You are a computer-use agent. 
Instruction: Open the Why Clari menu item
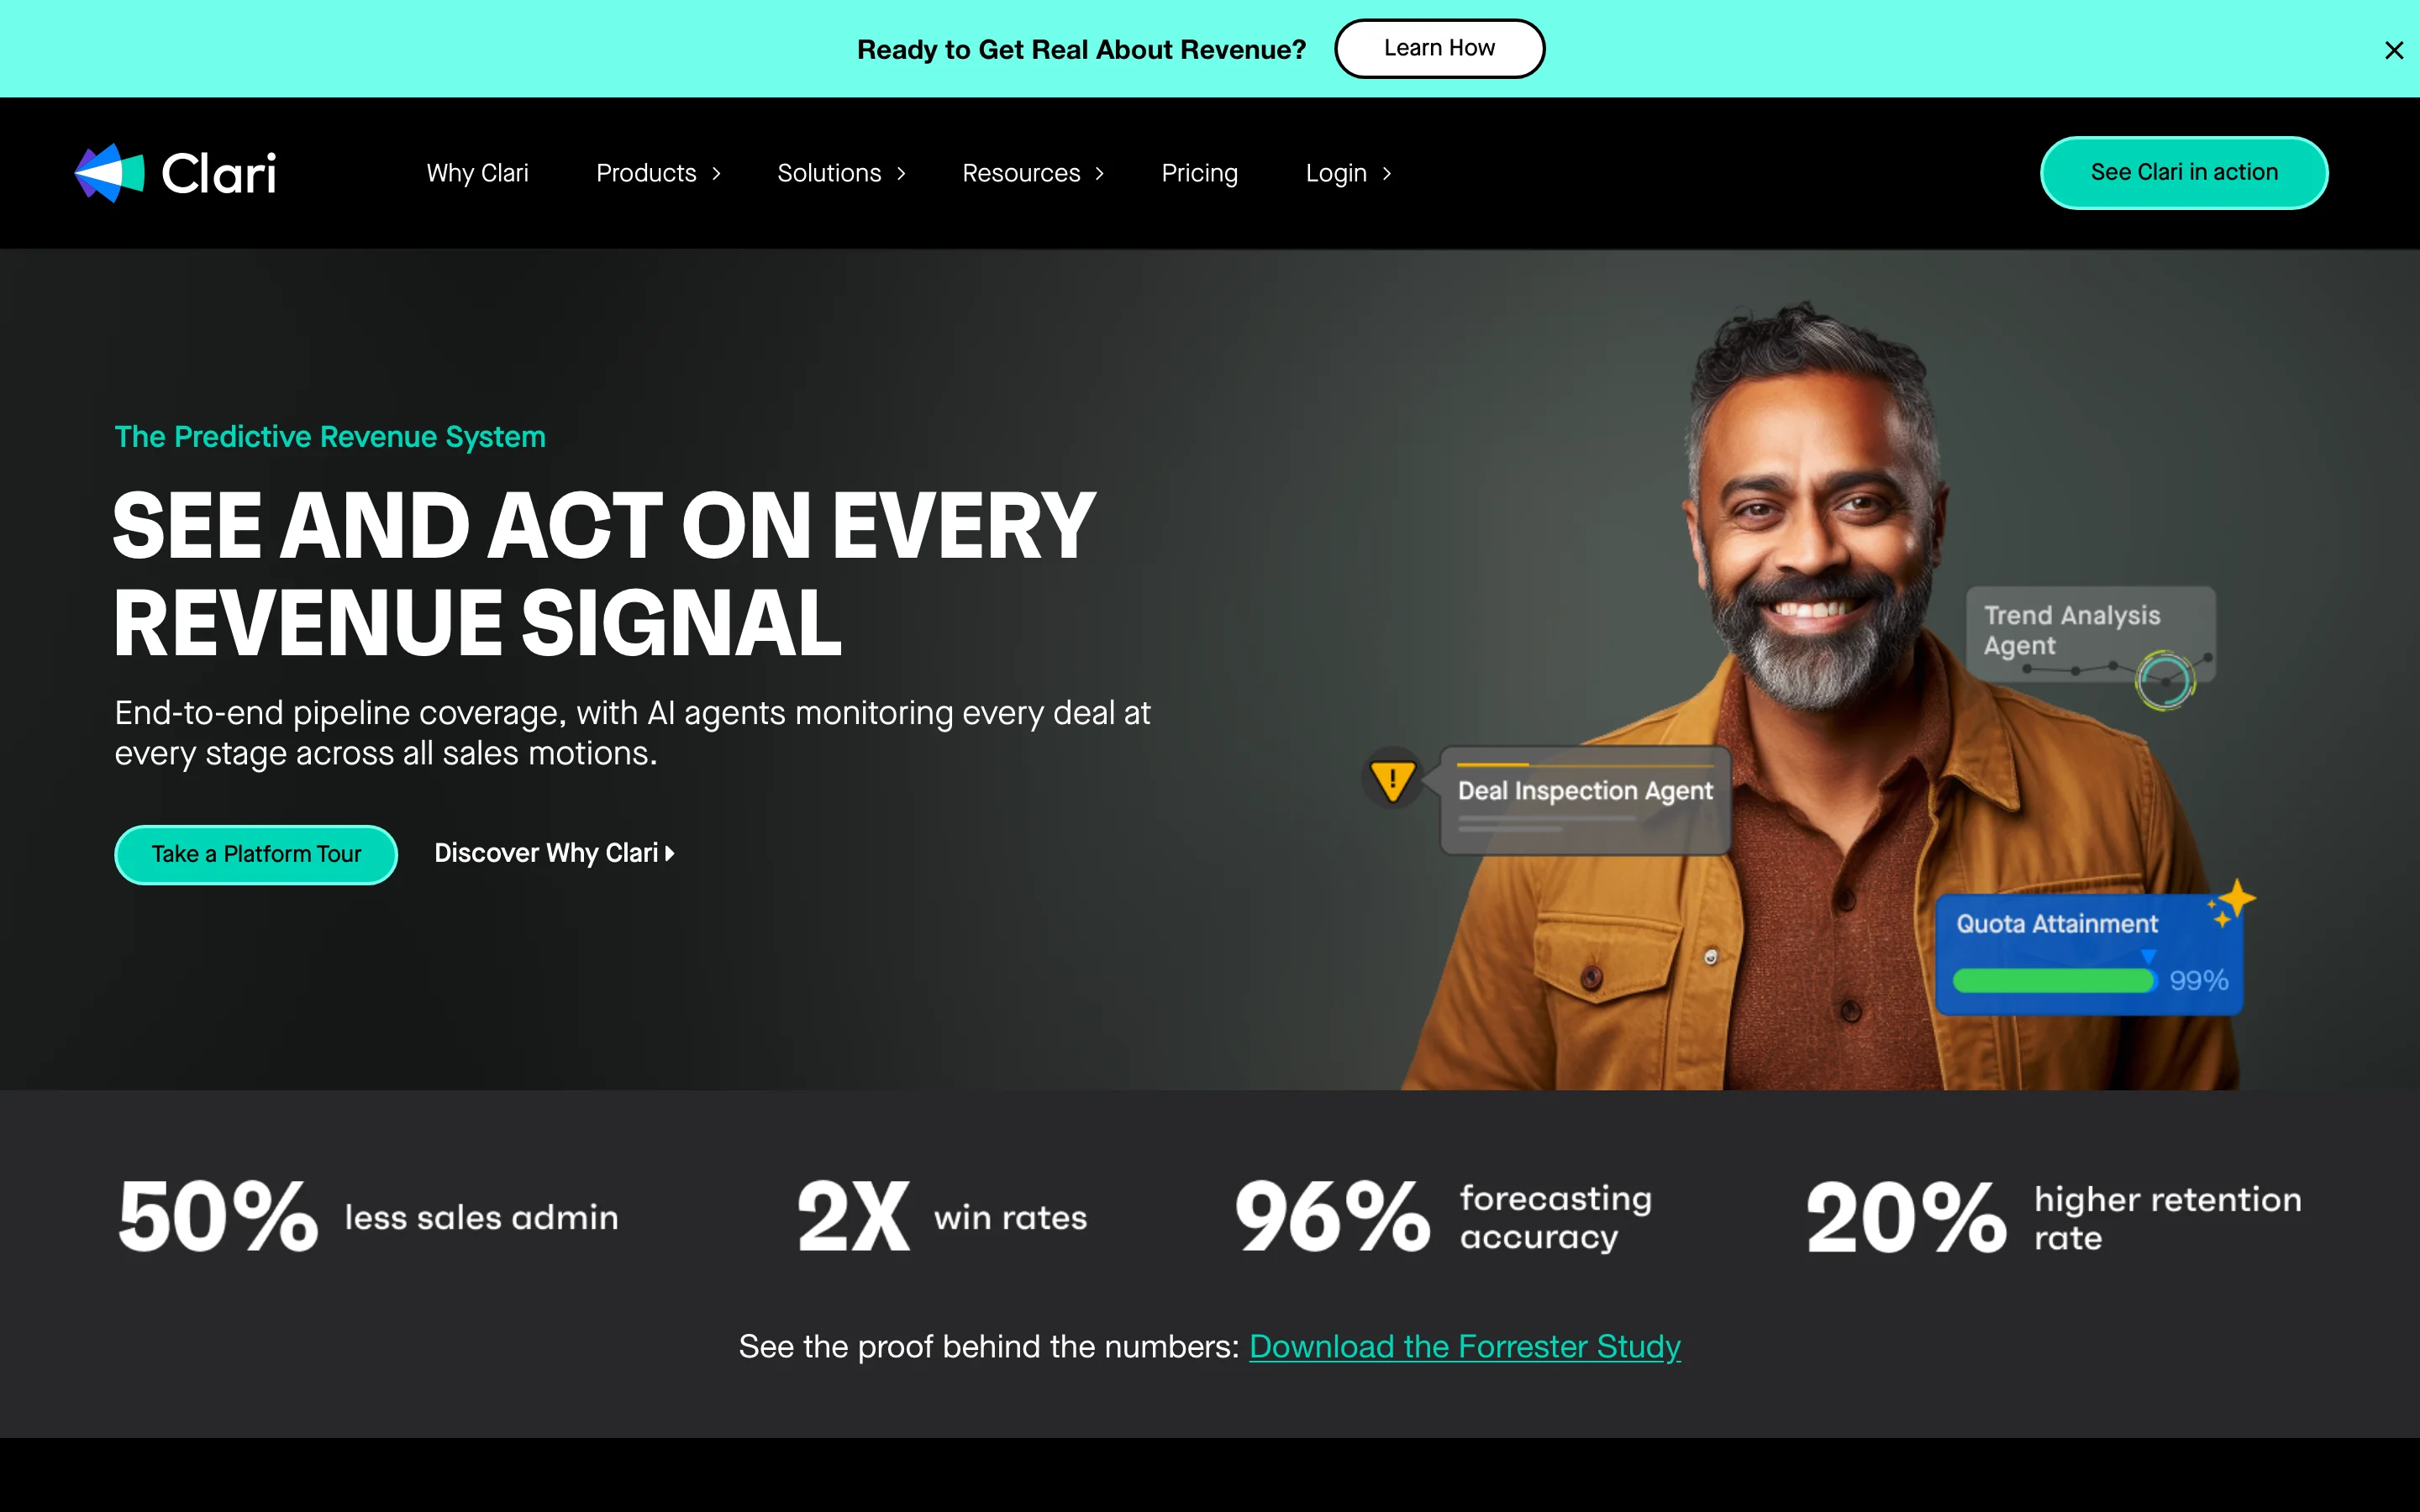[477, 174]
